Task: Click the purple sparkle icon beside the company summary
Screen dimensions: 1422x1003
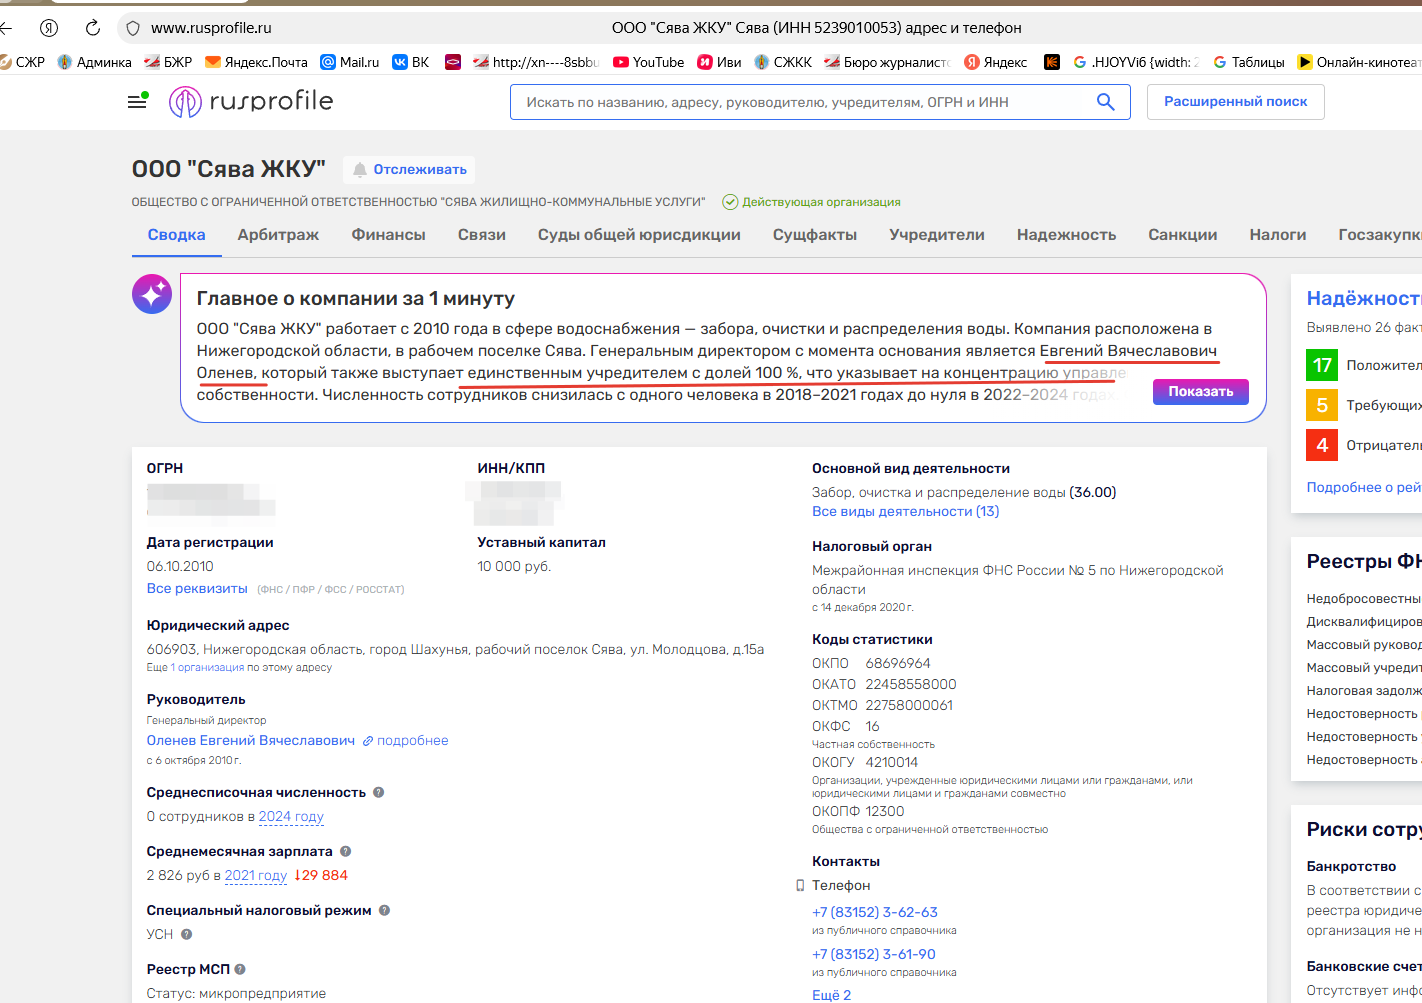Action: (x=152, y=293)
